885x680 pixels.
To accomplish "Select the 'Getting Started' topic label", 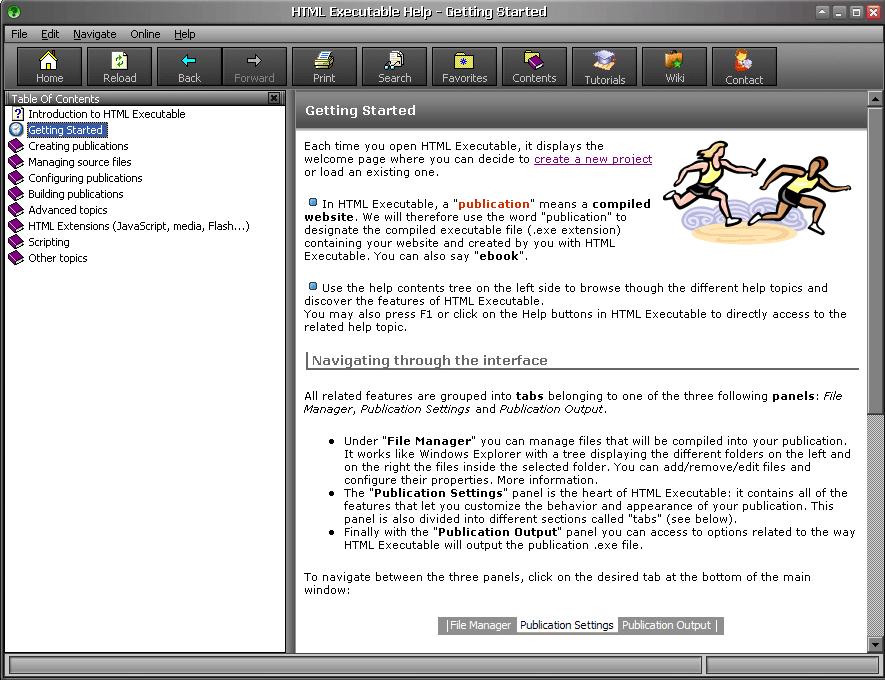I will (x=65, y=130).
